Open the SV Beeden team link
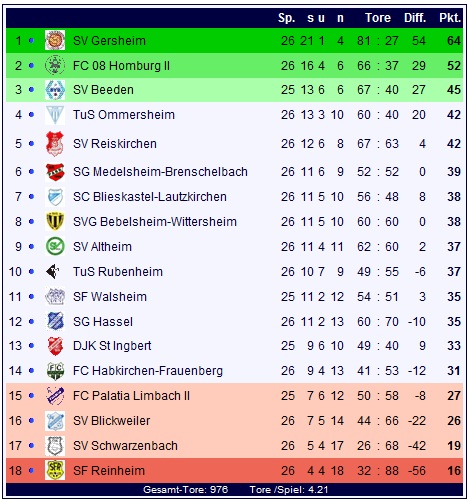The height and width of the screenshot is (502, 469). (103, 90)
